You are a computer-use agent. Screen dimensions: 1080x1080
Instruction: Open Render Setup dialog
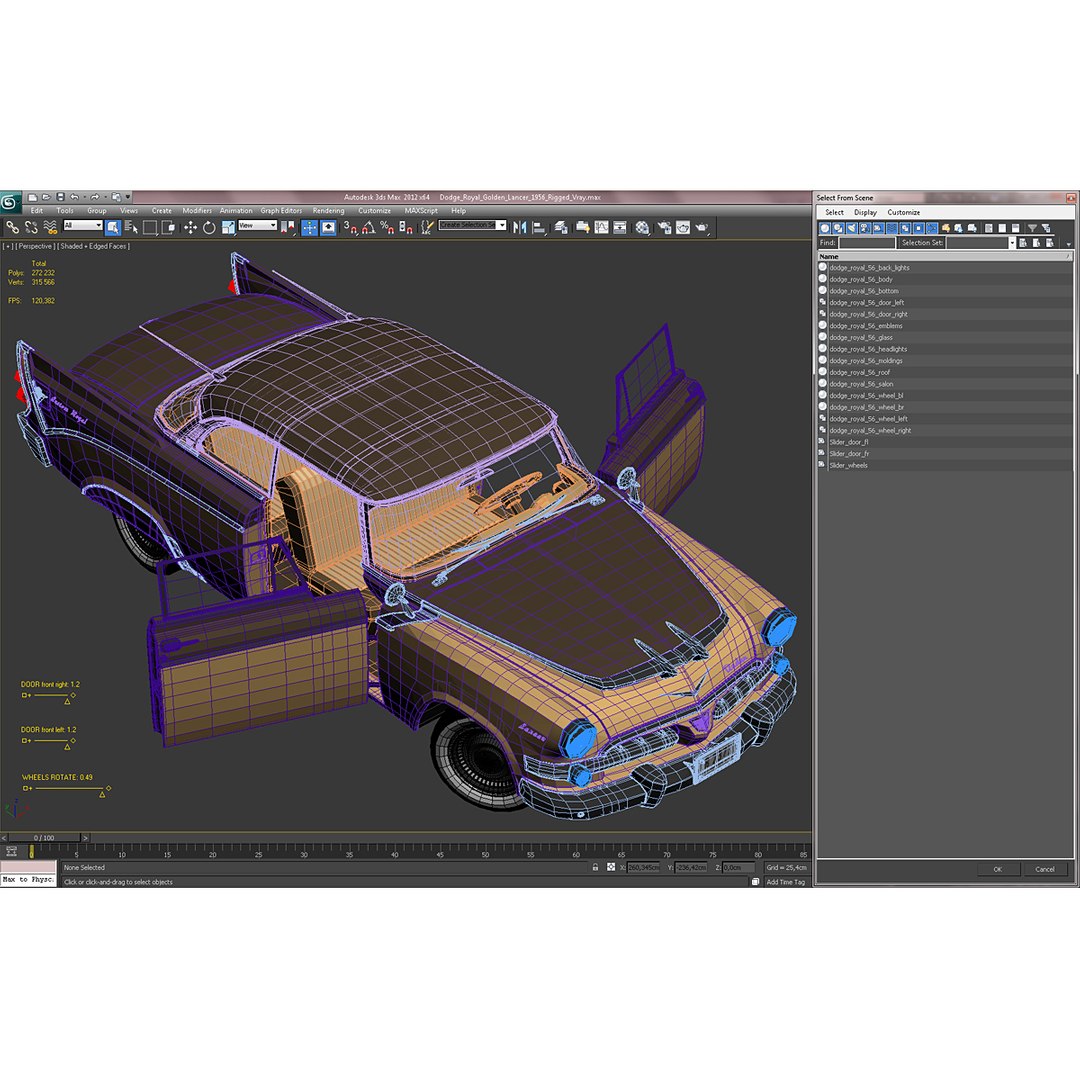point(664,227)
